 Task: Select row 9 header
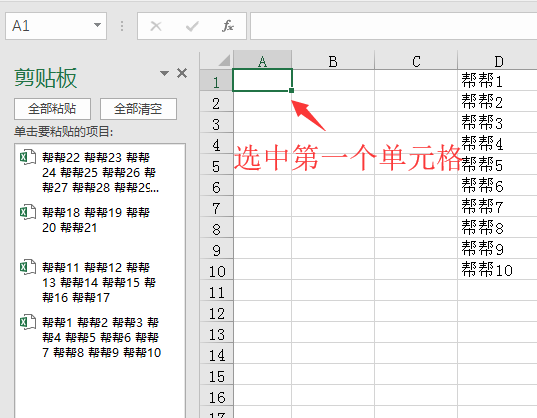tap(216, 249)
